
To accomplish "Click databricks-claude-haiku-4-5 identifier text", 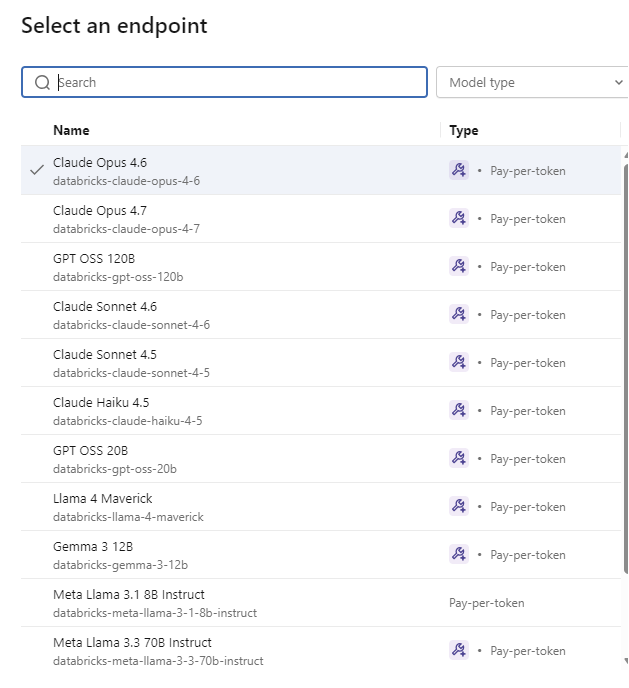I will point(128,421).
